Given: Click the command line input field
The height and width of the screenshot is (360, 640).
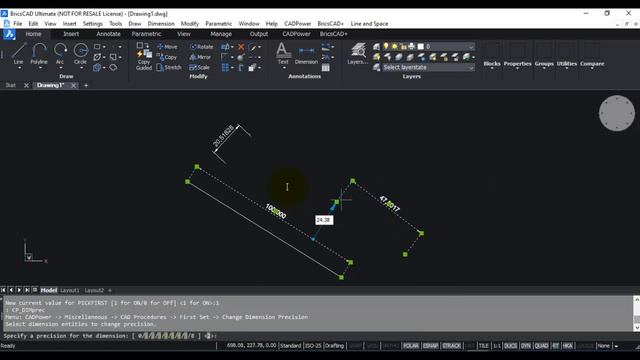Looking at the screenshot, I should pyautogui.click(x=318, y=336).
